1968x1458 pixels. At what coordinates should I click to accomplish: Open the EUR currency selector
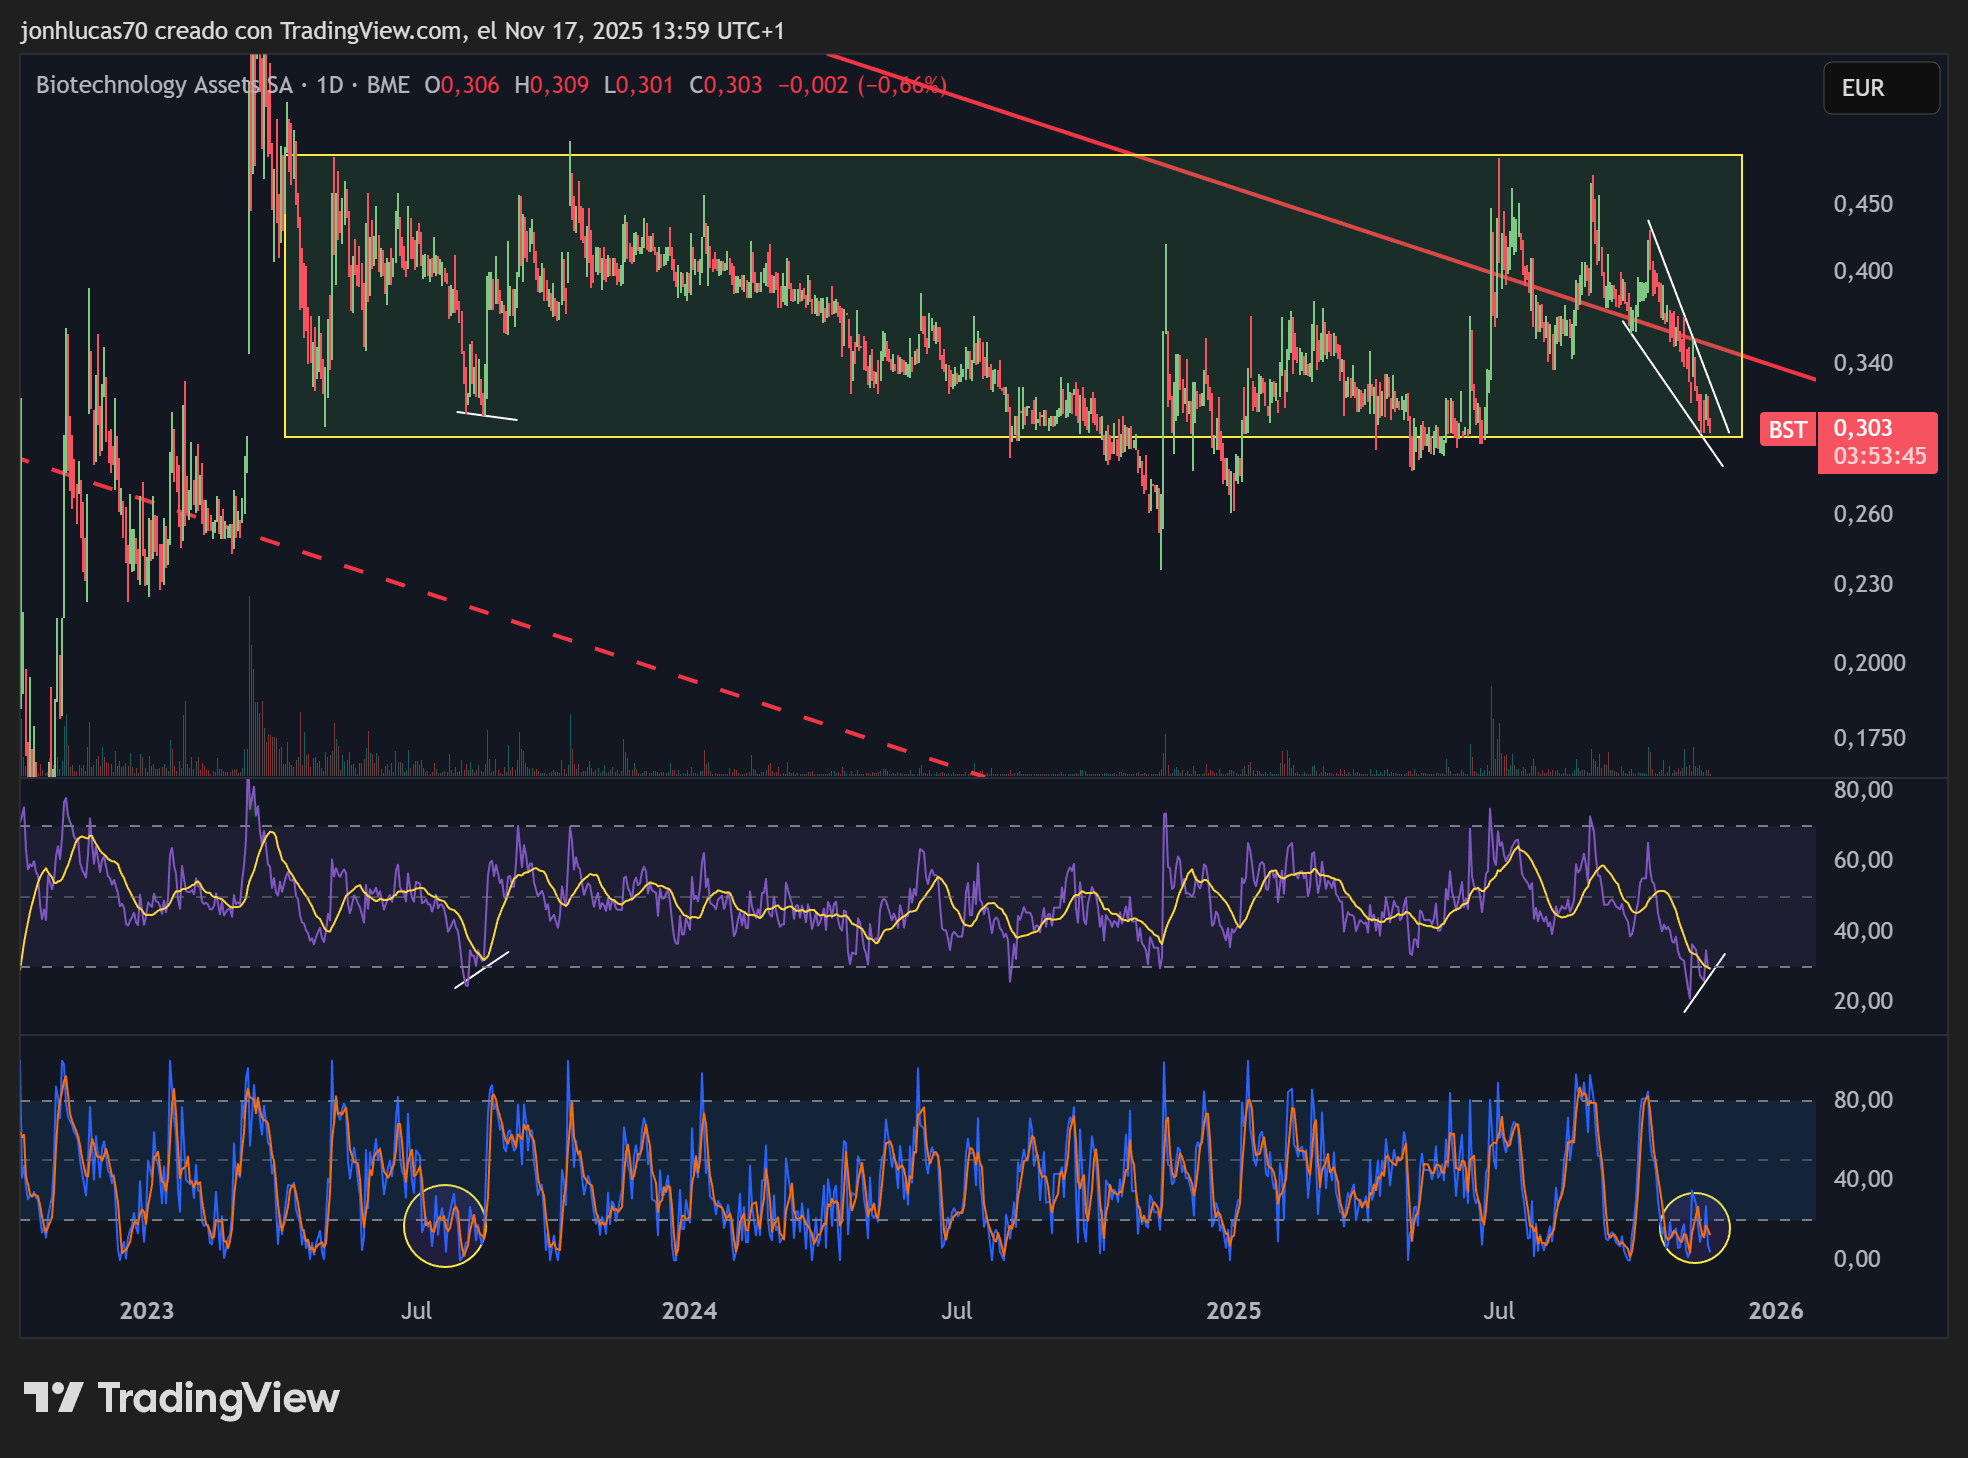1881,88
